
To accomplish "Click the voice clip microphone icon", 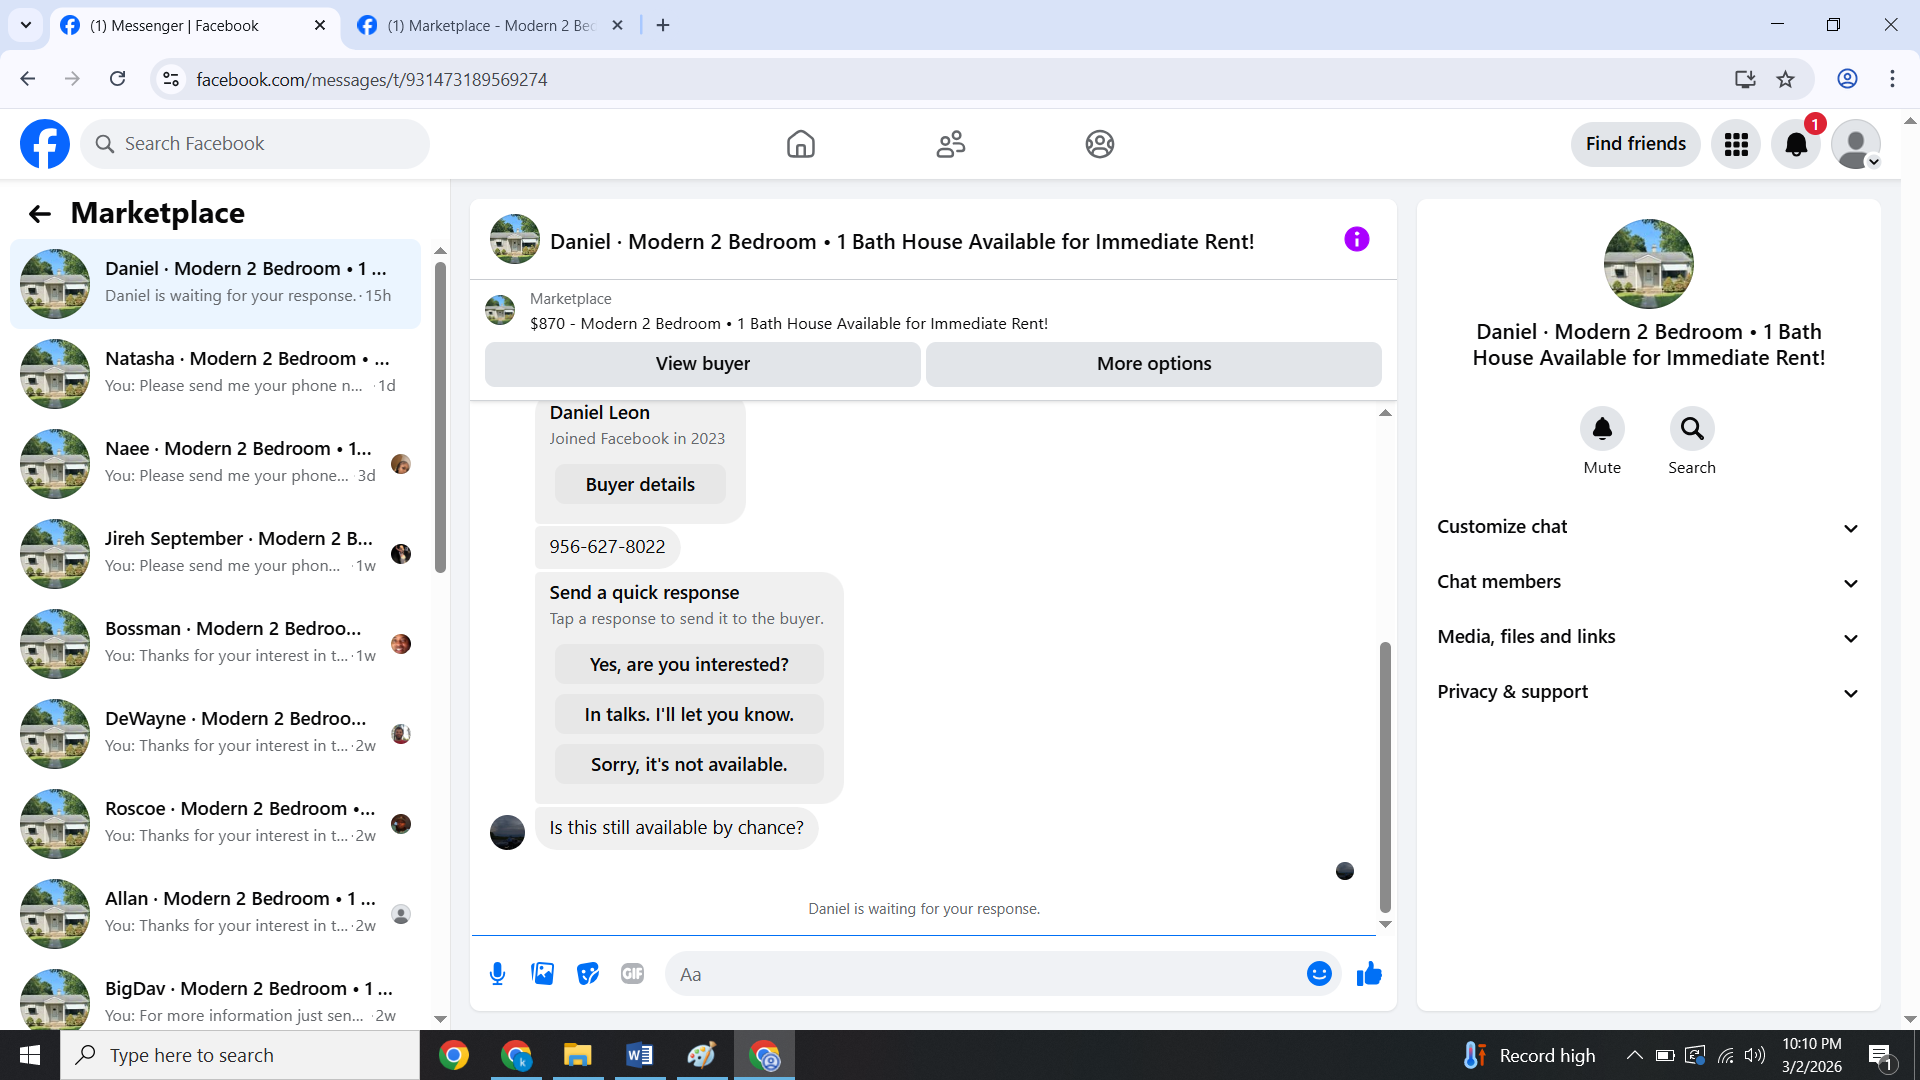I will 497,973.
